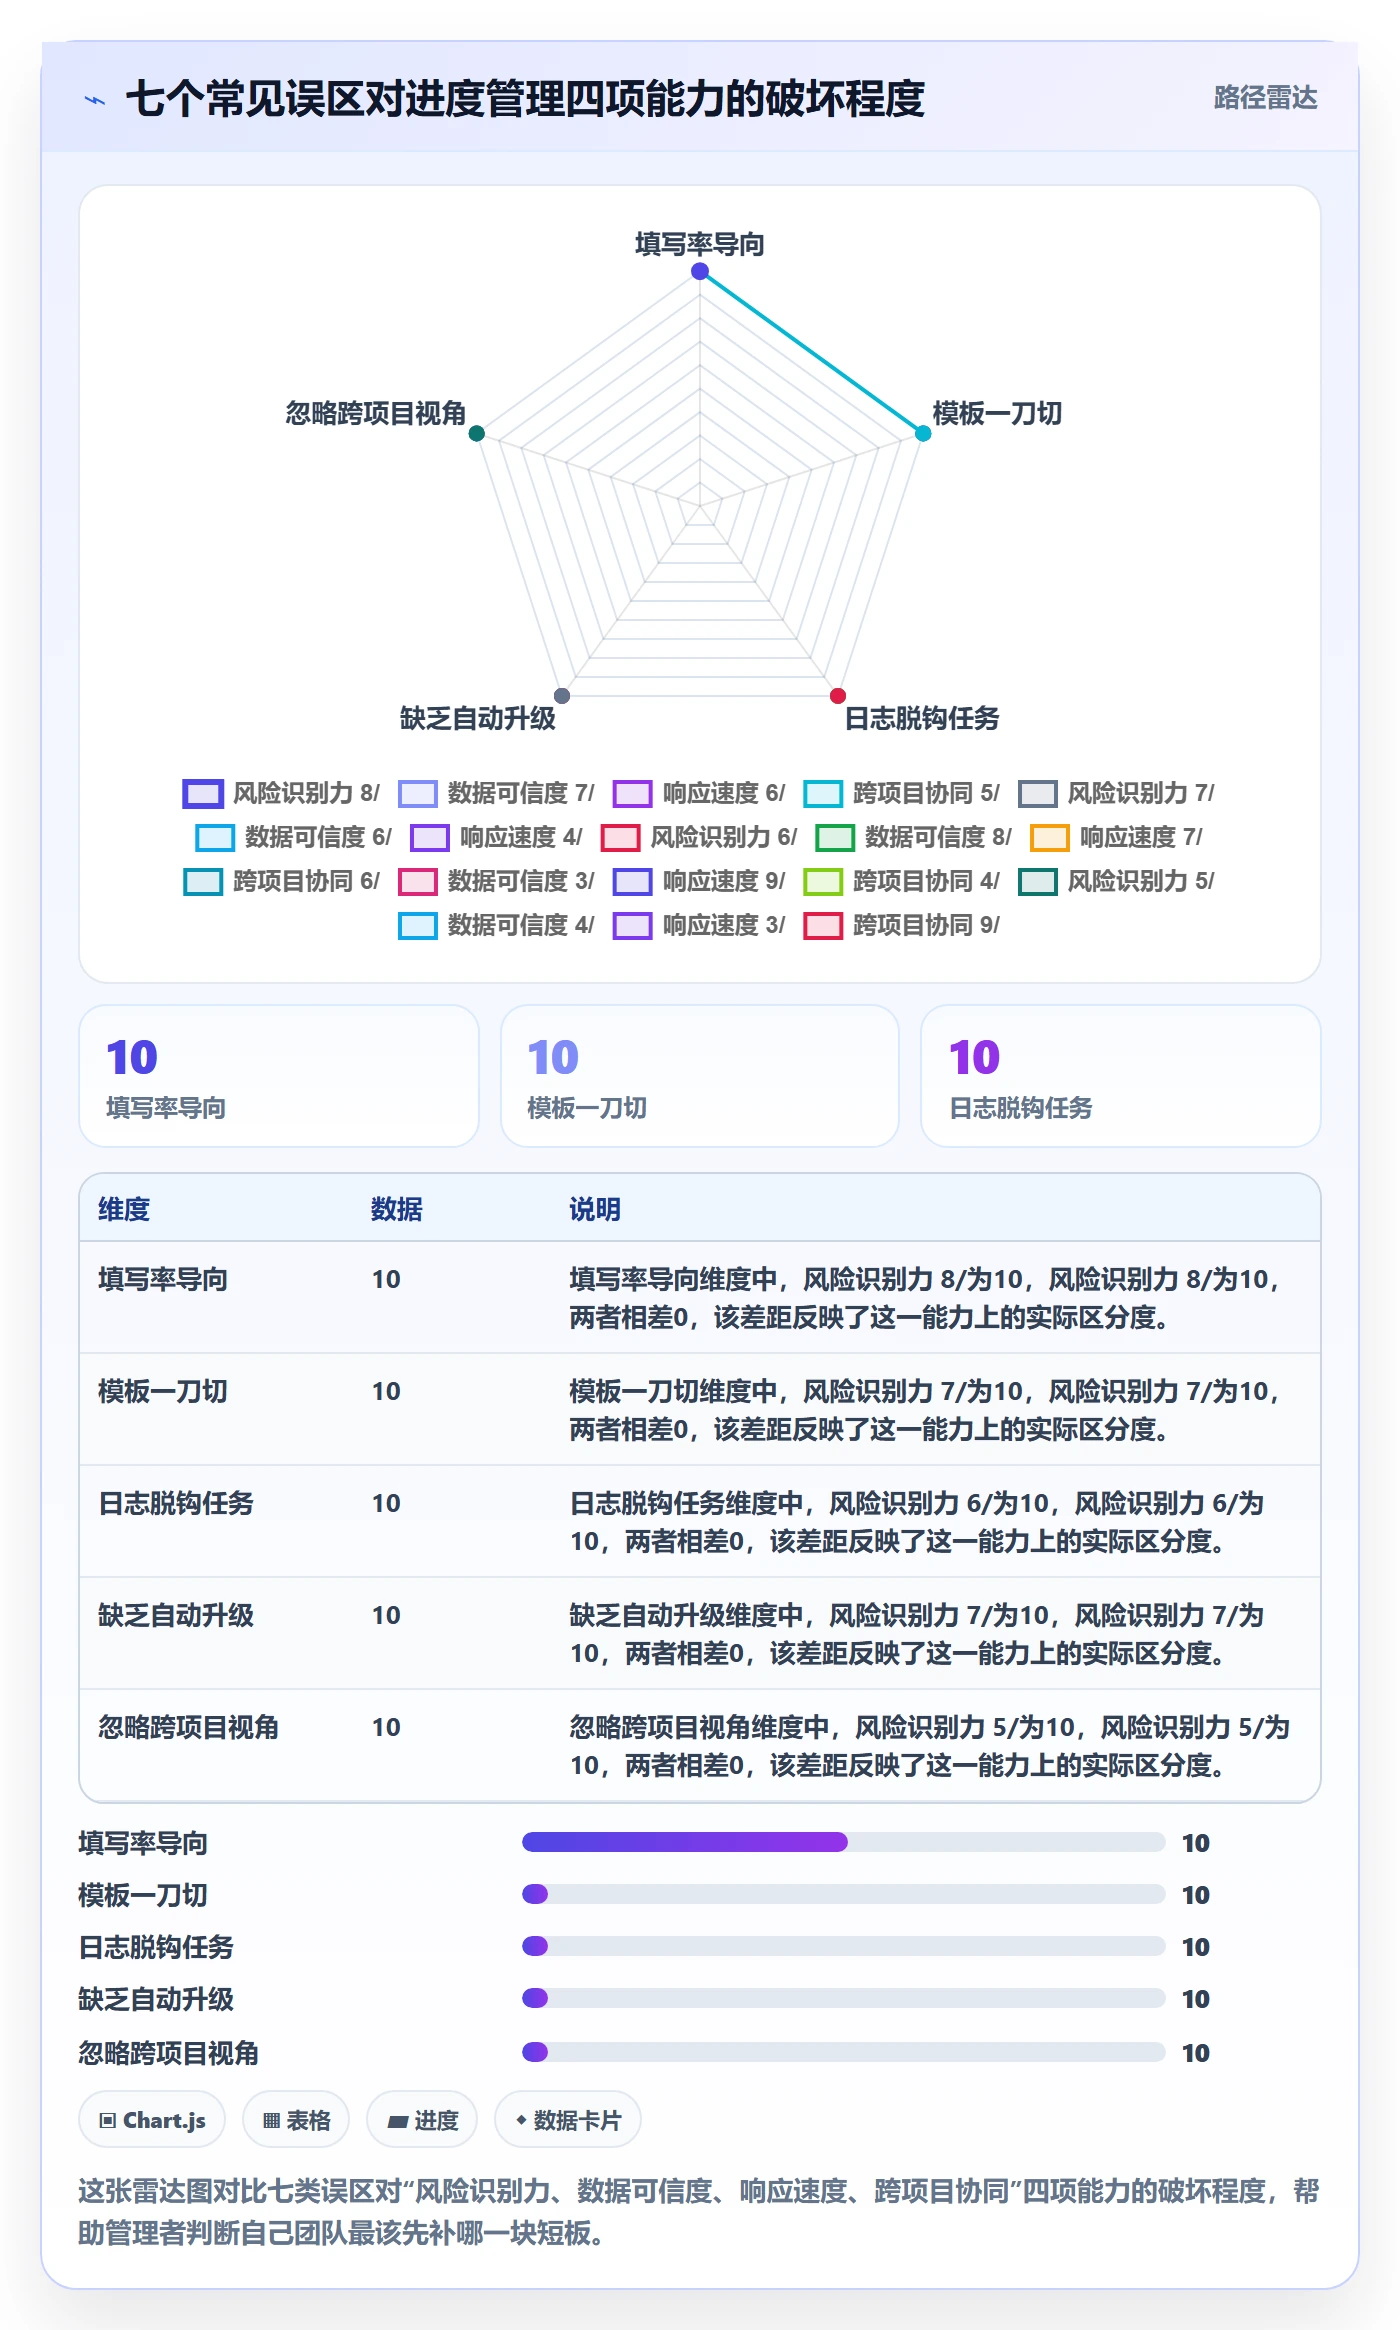Click the 模板一刀切 progress bar

coord(844,1894)
